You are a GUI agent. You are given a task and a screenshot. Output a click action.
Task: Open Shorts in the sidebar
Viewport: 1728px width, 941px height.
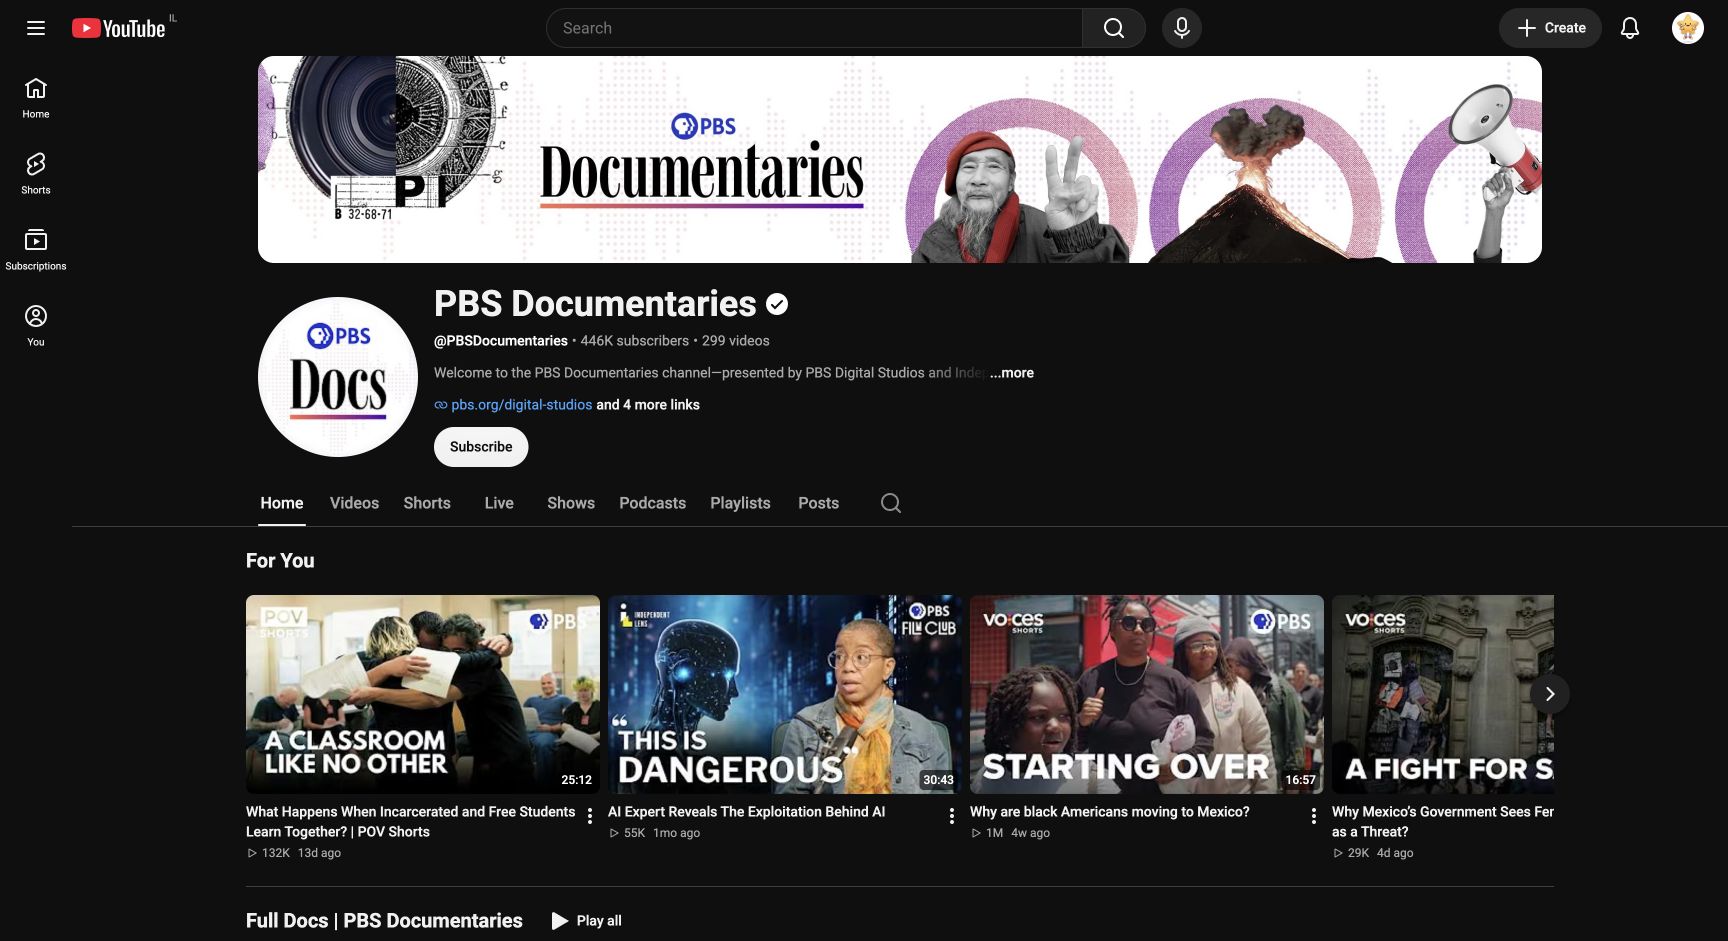click(36, 174)
